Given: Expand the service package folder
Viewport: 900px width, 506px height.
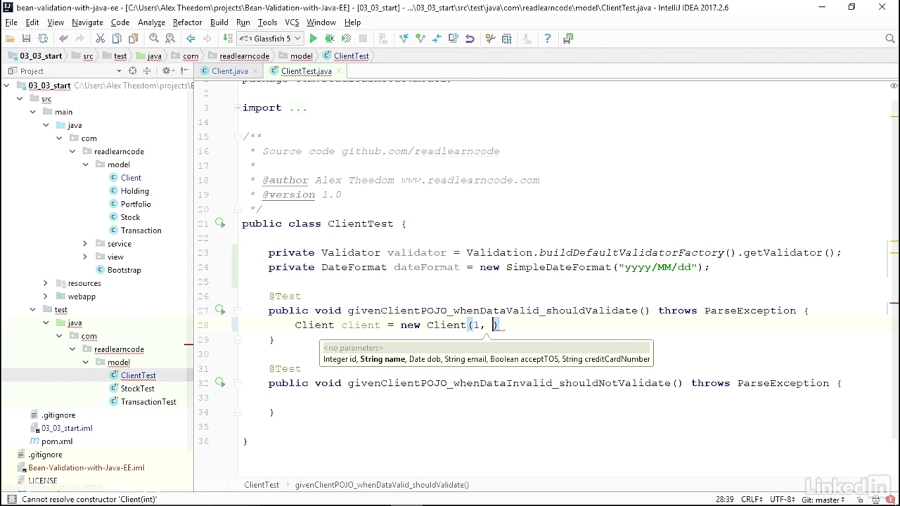Looking at the screenshot, I should [x=85, y=244].
